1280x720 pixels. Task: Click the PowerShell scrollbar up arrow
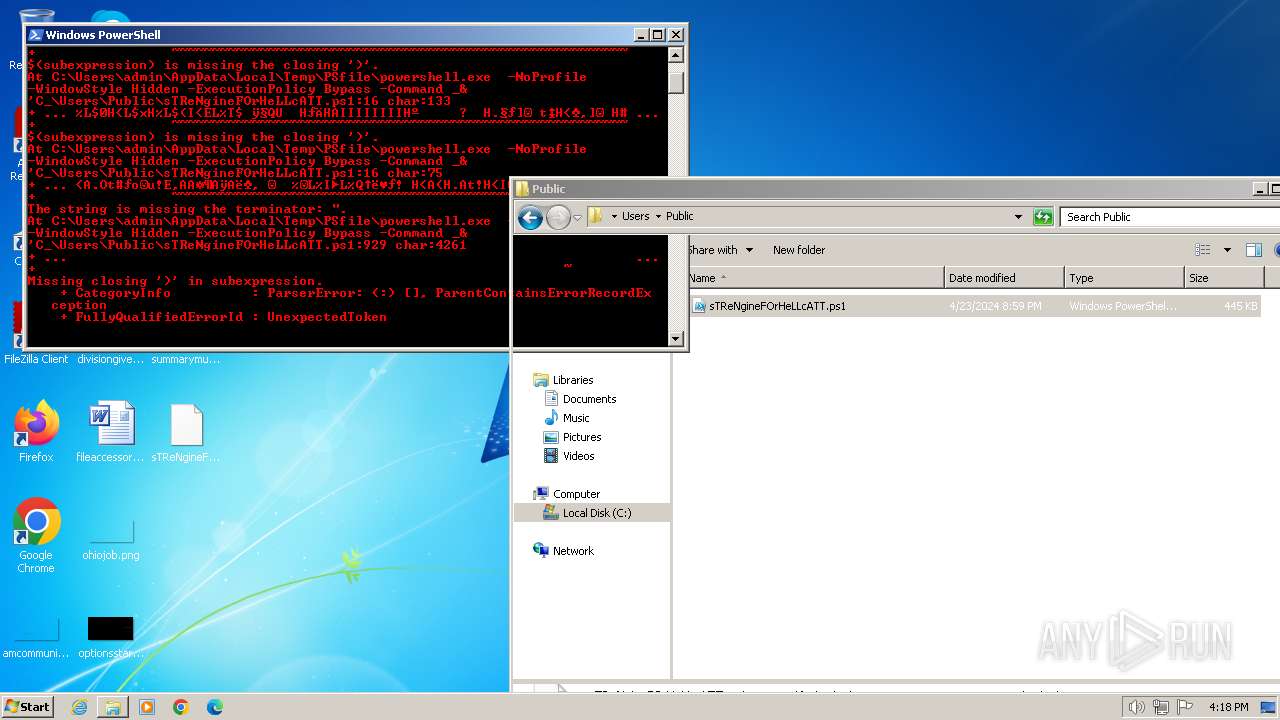coord(676,56)
